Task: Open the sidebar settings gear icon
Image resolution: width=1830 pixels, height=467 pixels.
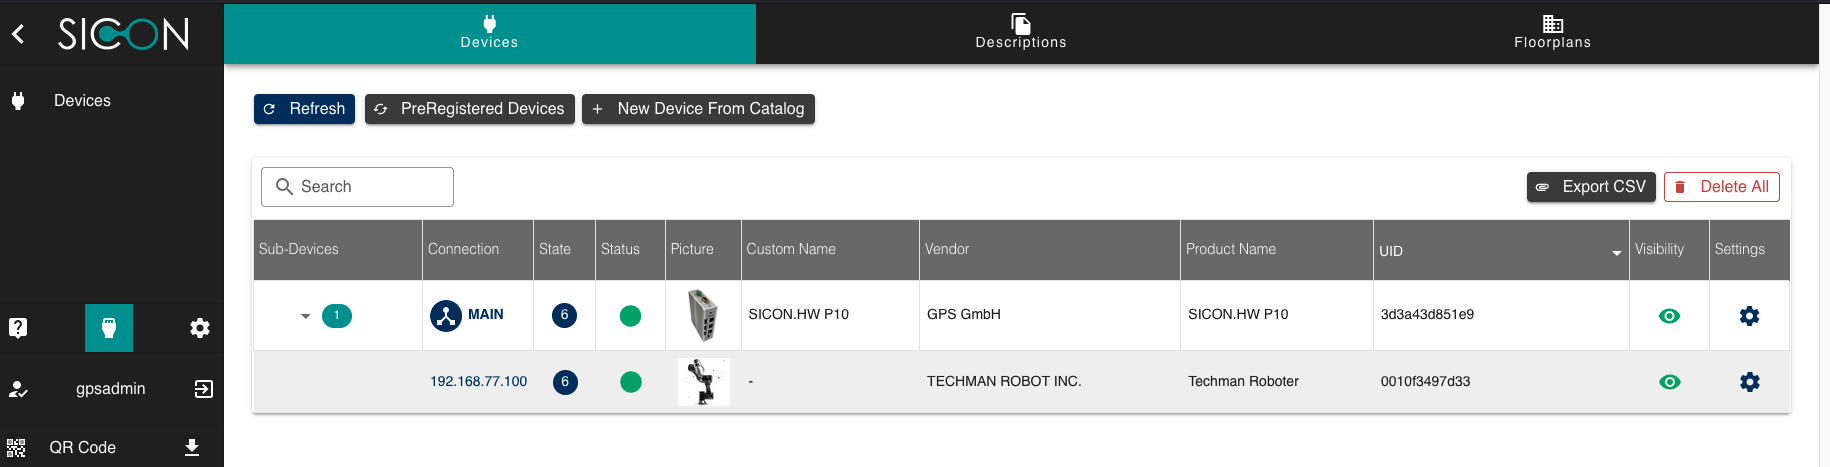Action: click(x=200, y=328)
